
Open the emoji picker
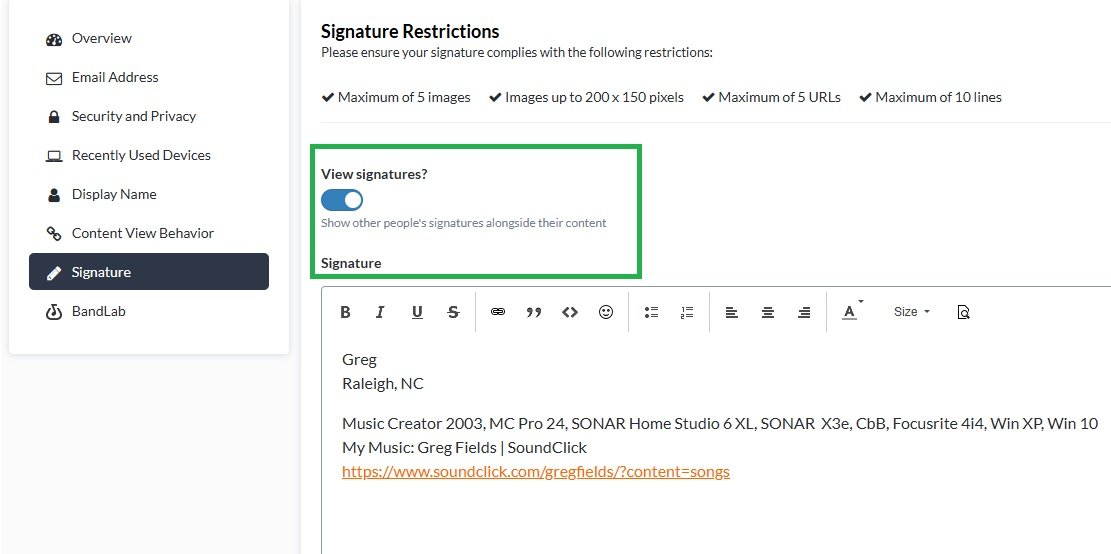pos(606,312)
